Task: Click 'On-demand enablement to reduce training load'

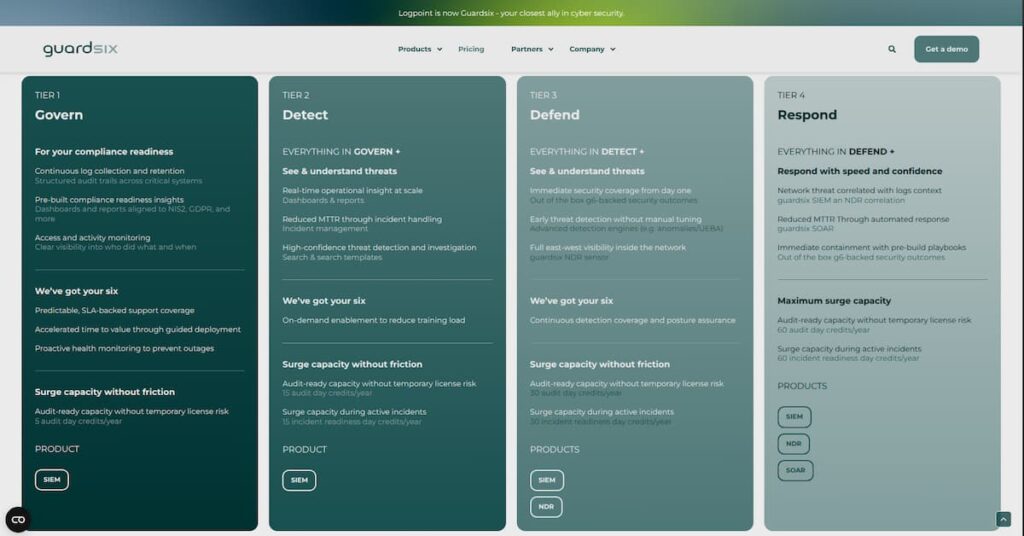Action: pyautogui.click(x=374, y=321)
